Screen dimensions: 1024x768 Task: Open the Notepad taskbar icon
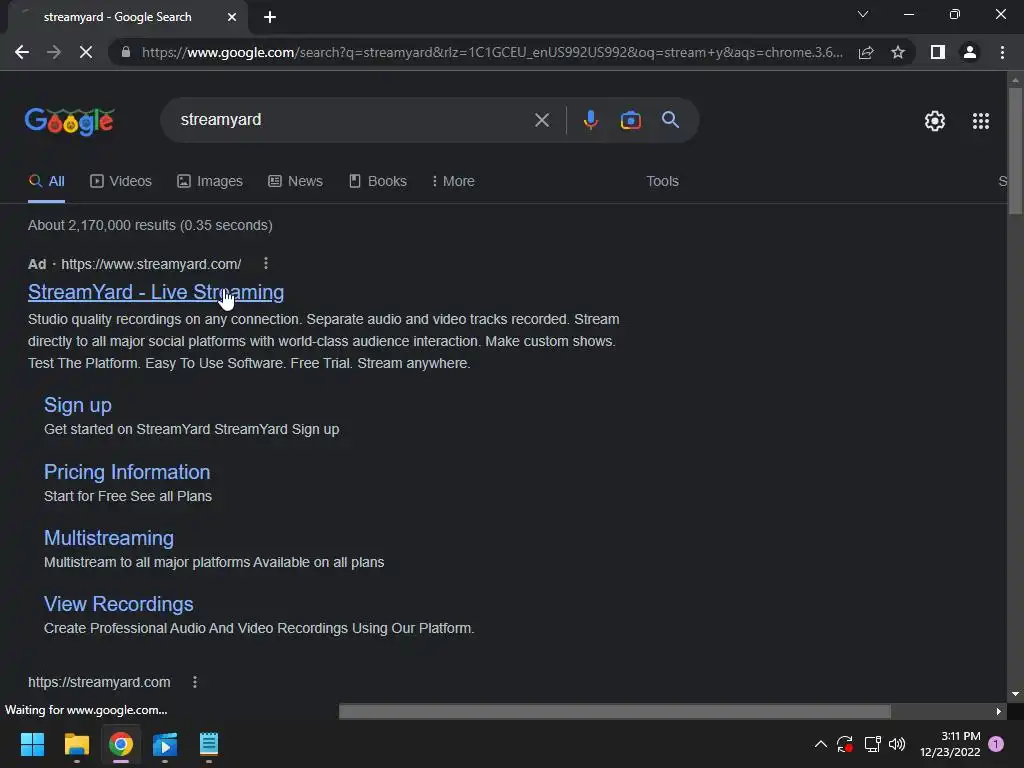(209, 744)
